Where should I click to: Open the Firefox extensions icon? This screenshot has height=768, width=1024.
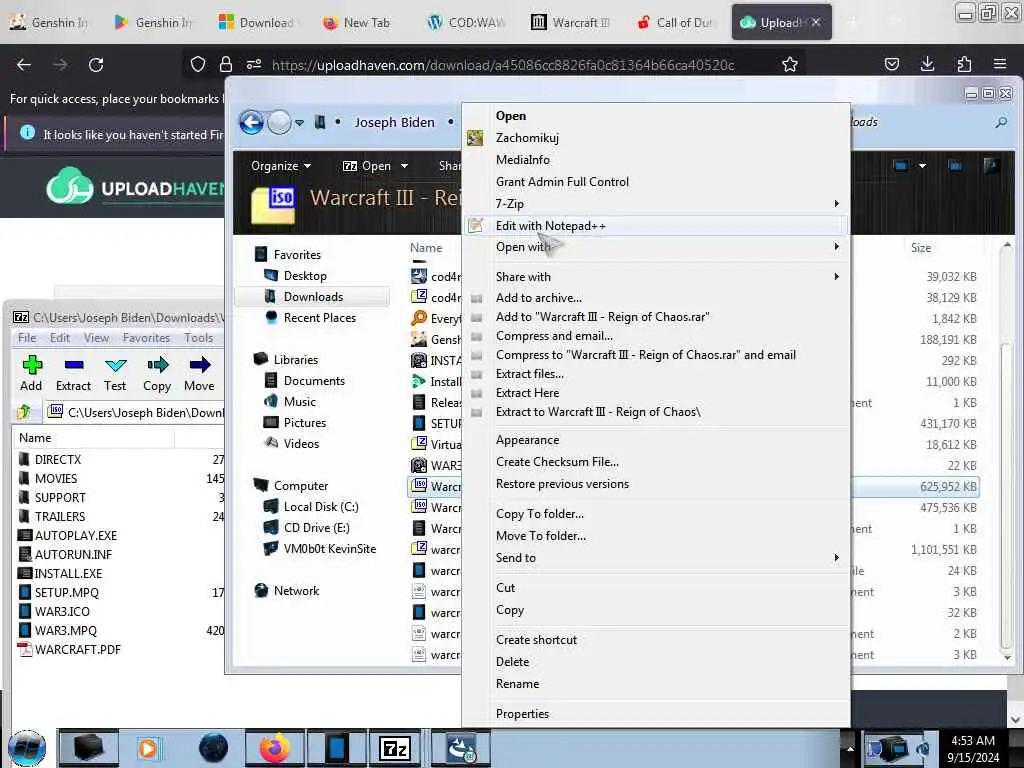[964, 64]
